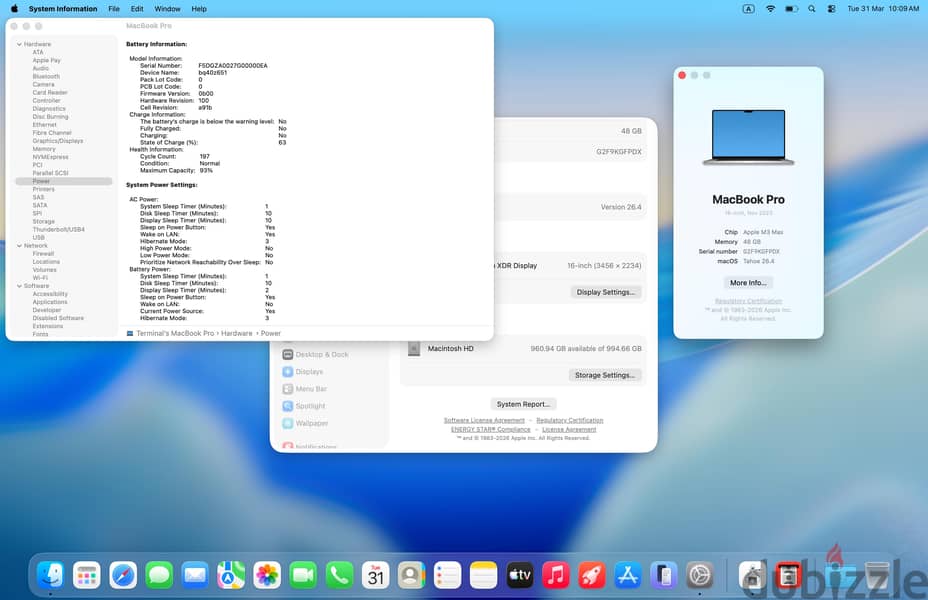Open iPhone Mirroring in the dock
The image size is (928, 600).
point(664,575)
